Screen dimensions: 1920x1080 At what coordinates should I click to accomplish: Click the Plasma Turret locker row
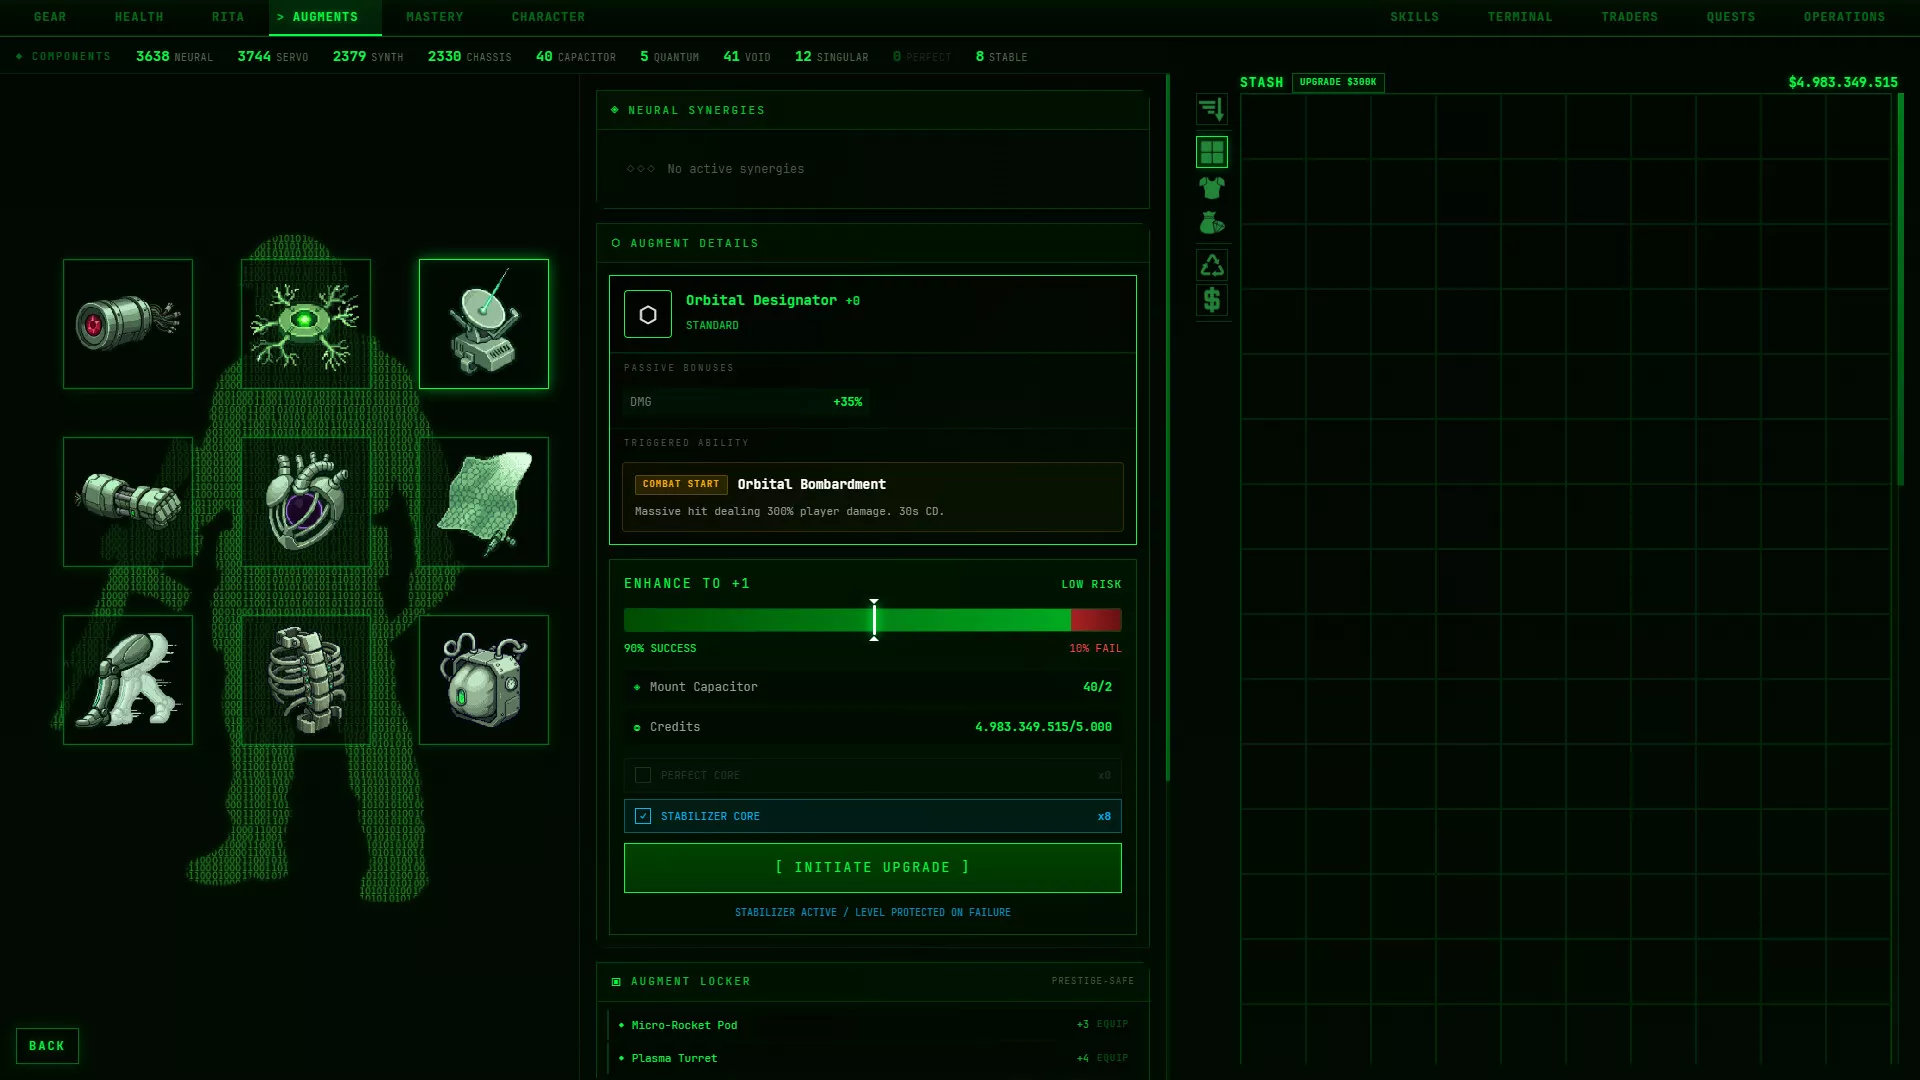[x=873, y=1058]
